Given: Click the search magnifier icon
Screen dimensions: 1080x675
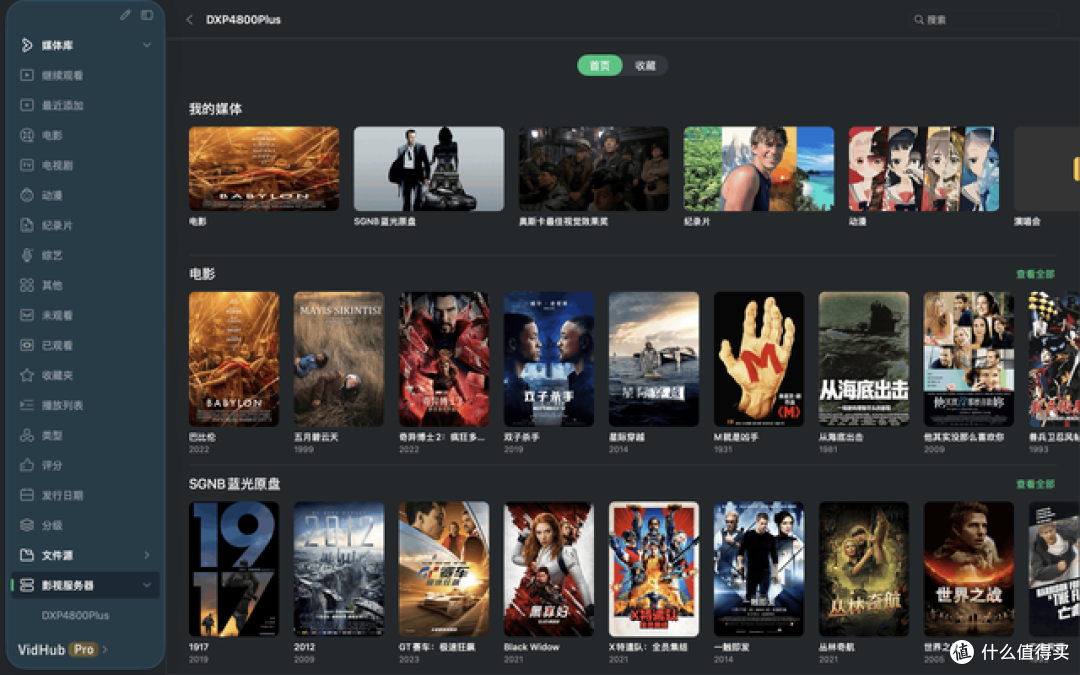Looking at the screenshot, I should (x=918, y=20).
